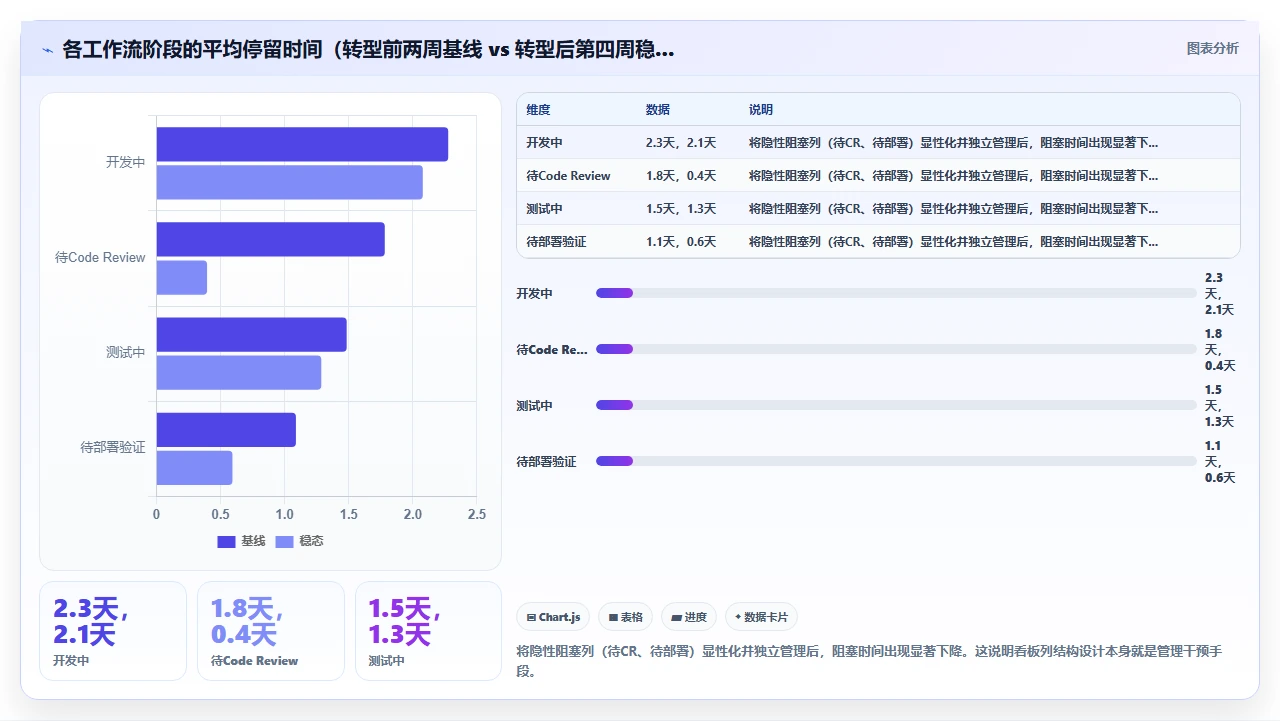The width and height of the screenshot is (1280, 721).
Task: Click the light 待部署验证 steady-state bar
Action: (194, 468)
